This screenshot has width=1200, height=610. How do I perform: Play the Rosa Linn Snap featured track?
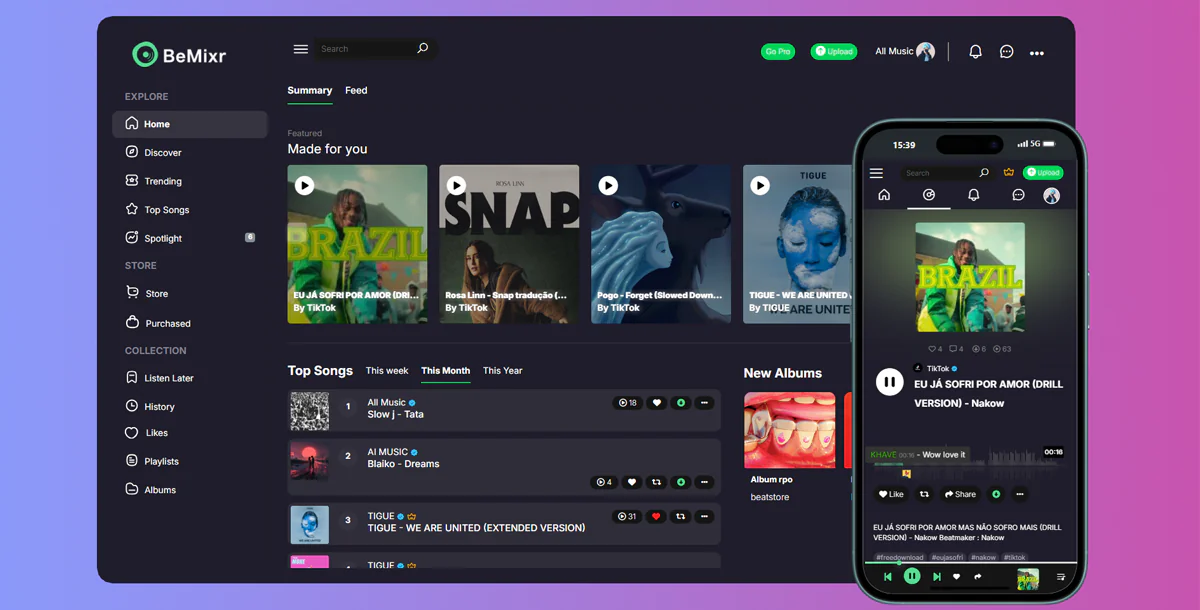[x=456, y=185]
